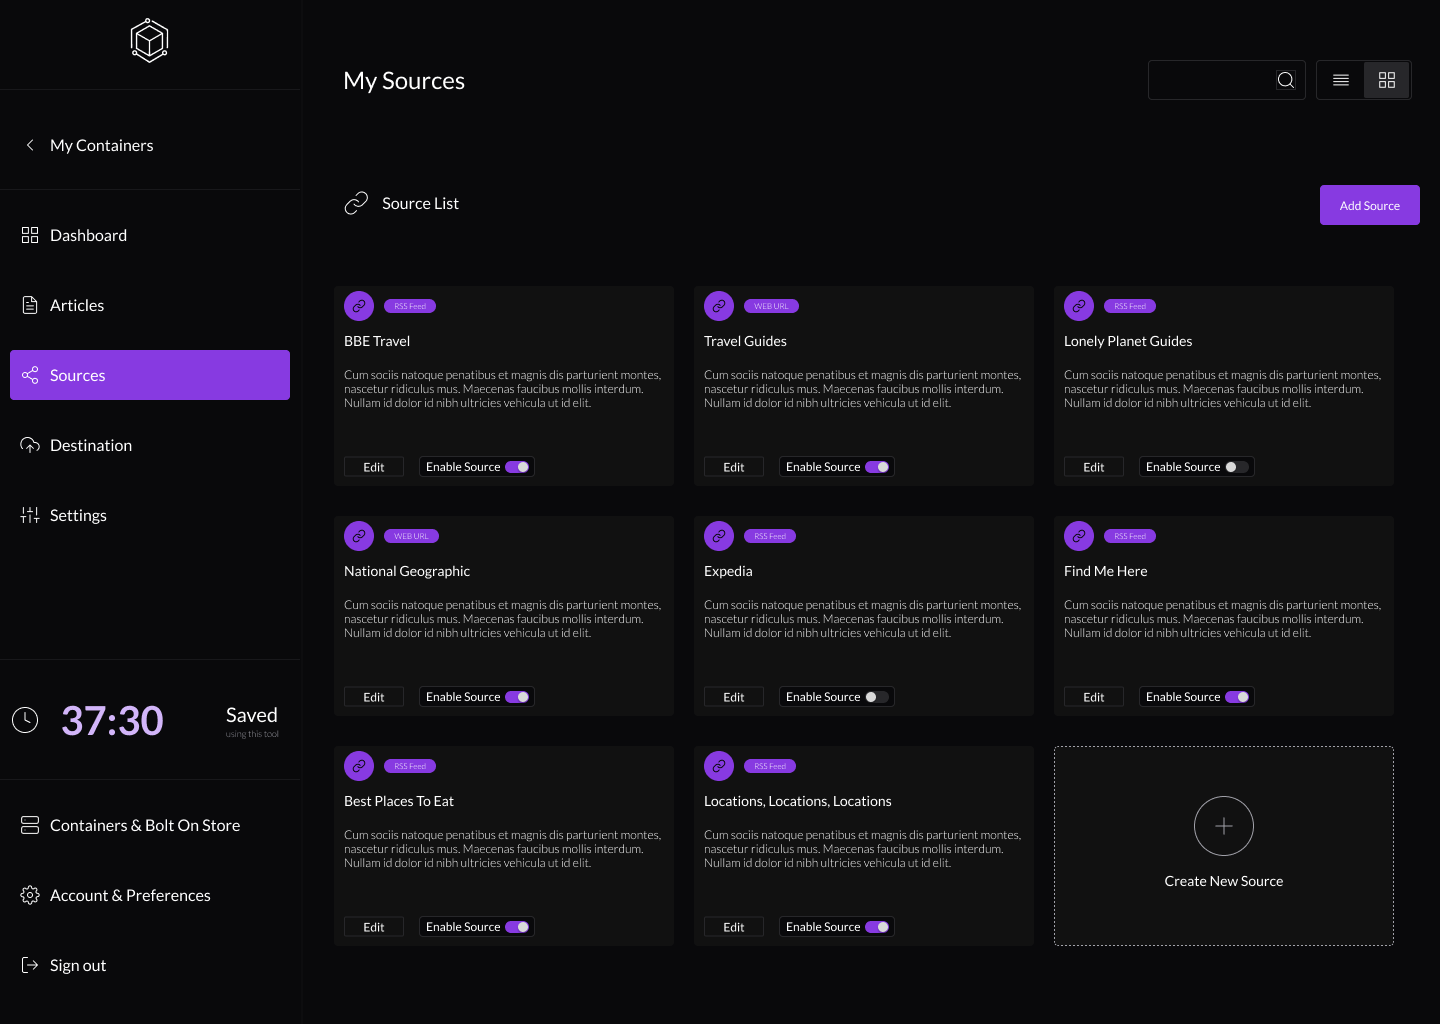Disable the Enable Source toggle on BBE Travel

point(518,466)
